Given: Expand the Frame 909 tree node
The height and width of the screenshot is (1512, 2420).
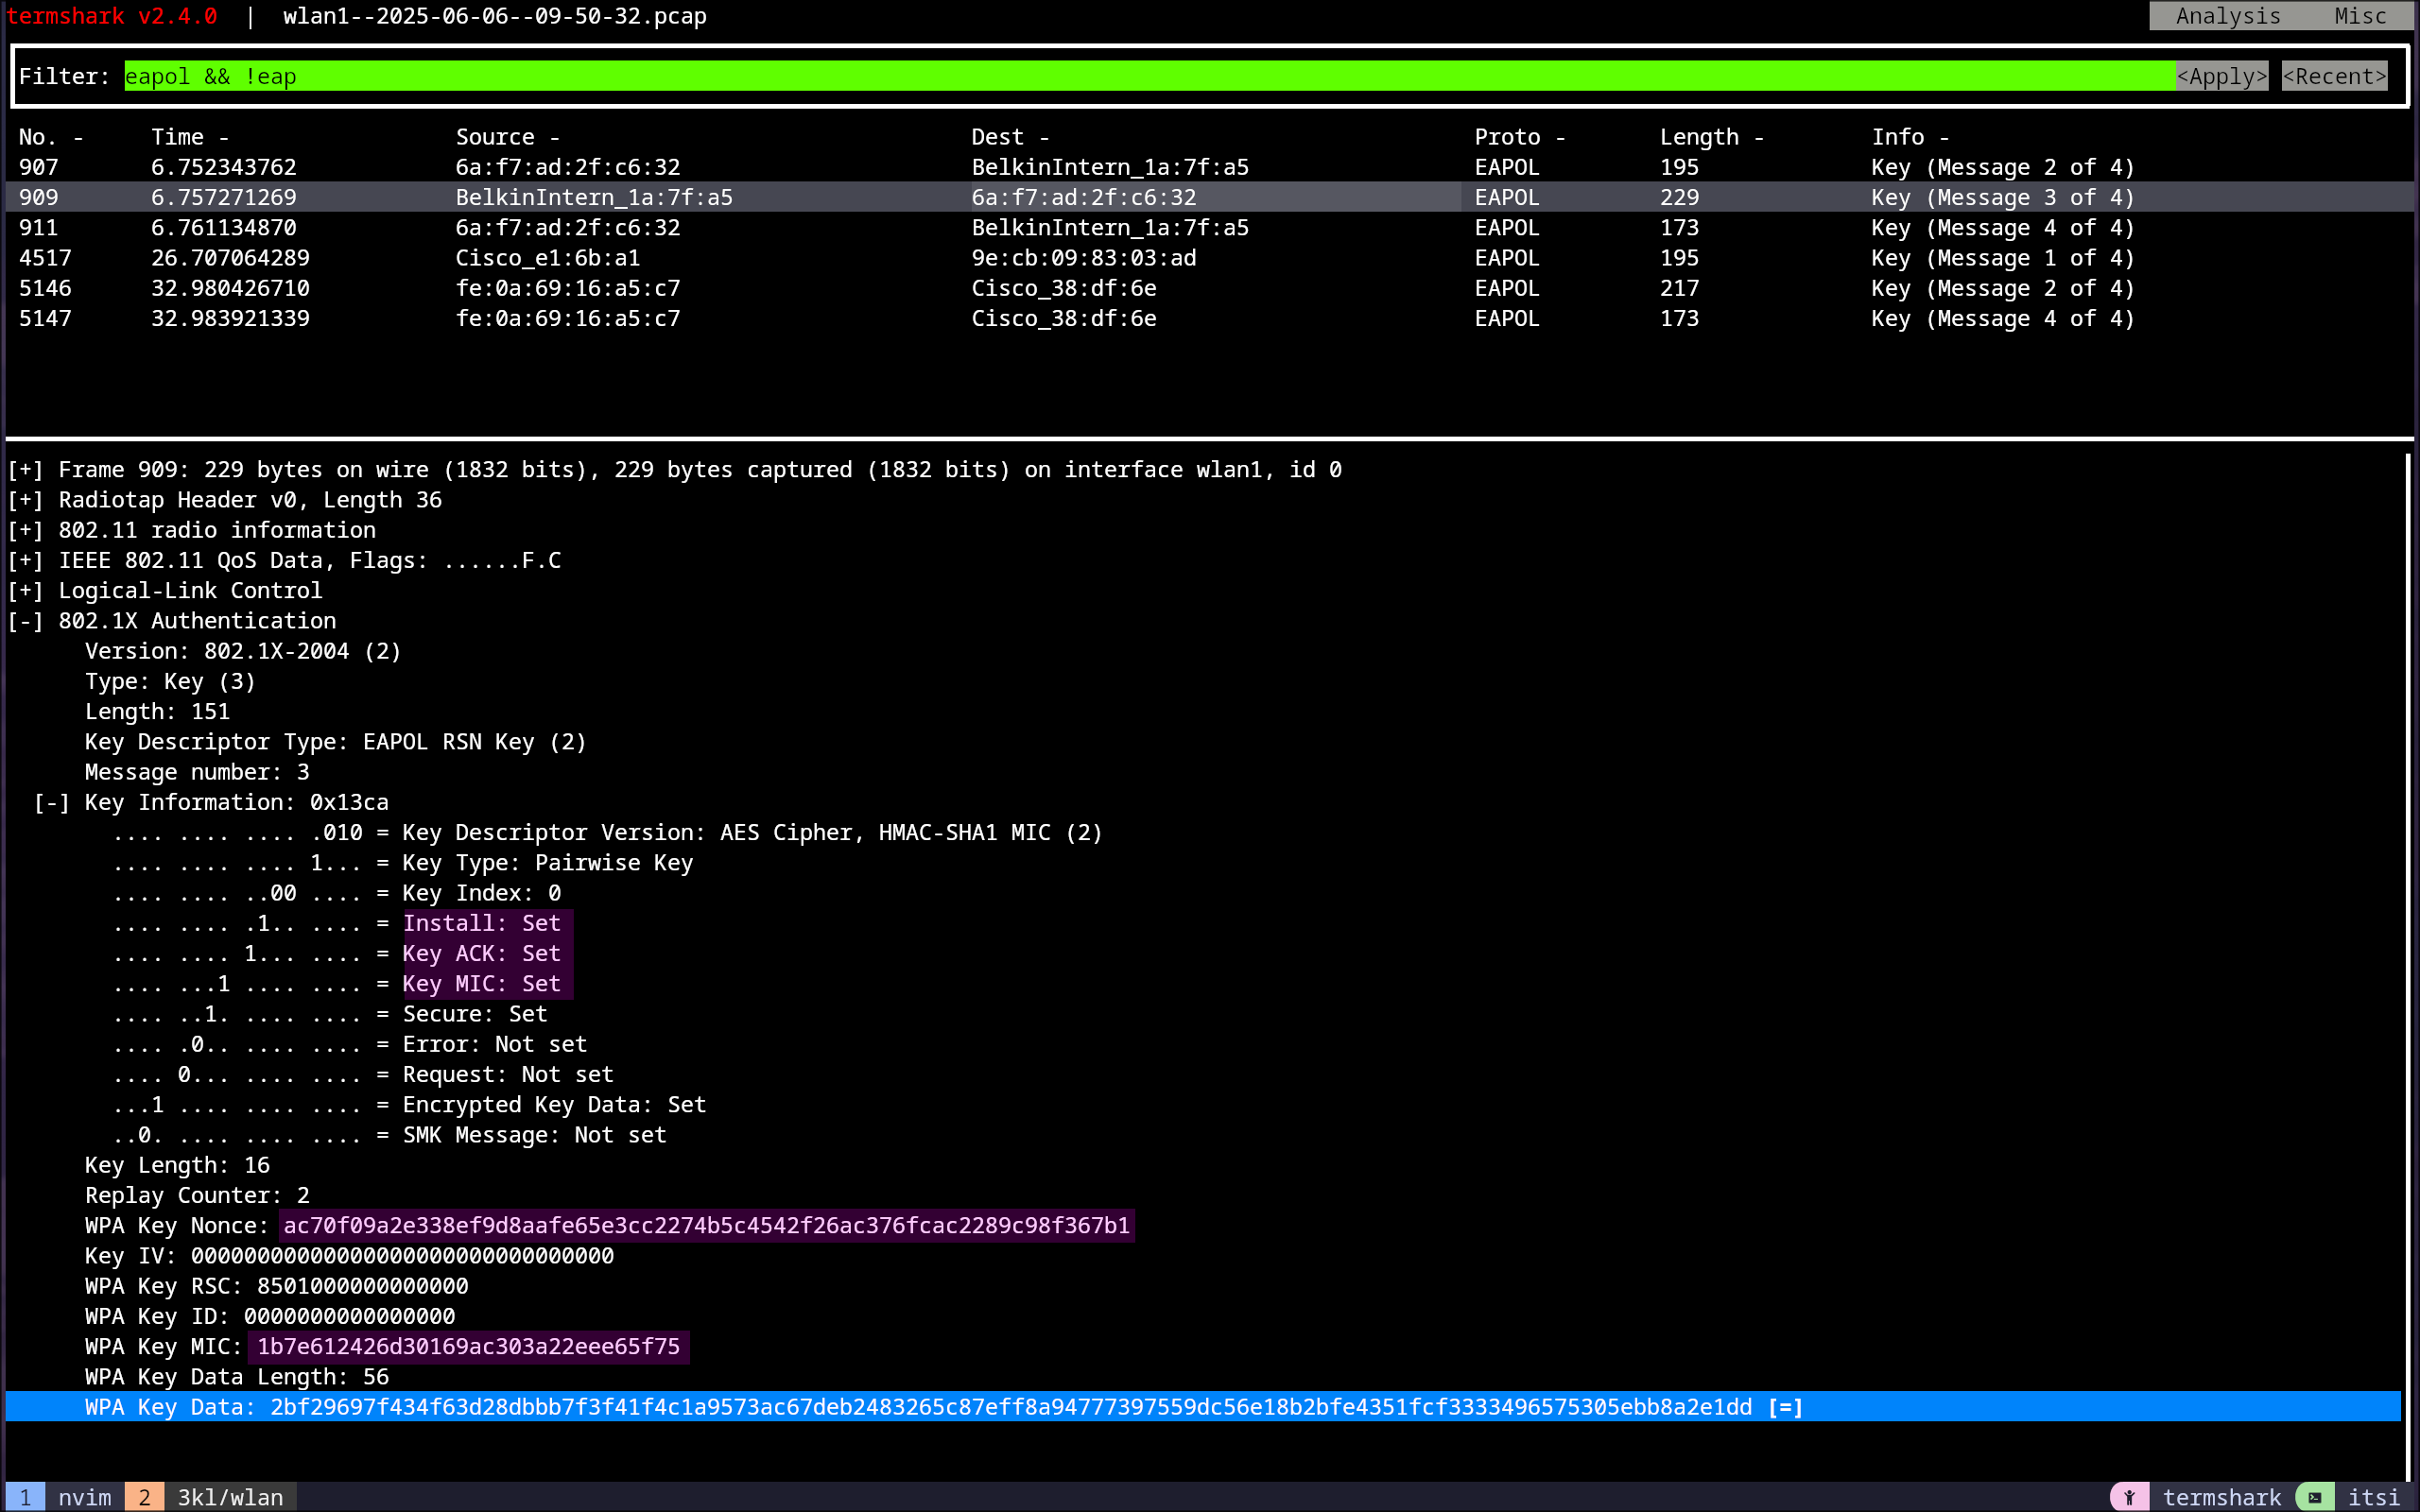Looking at the screenshot, I should 25,470.
